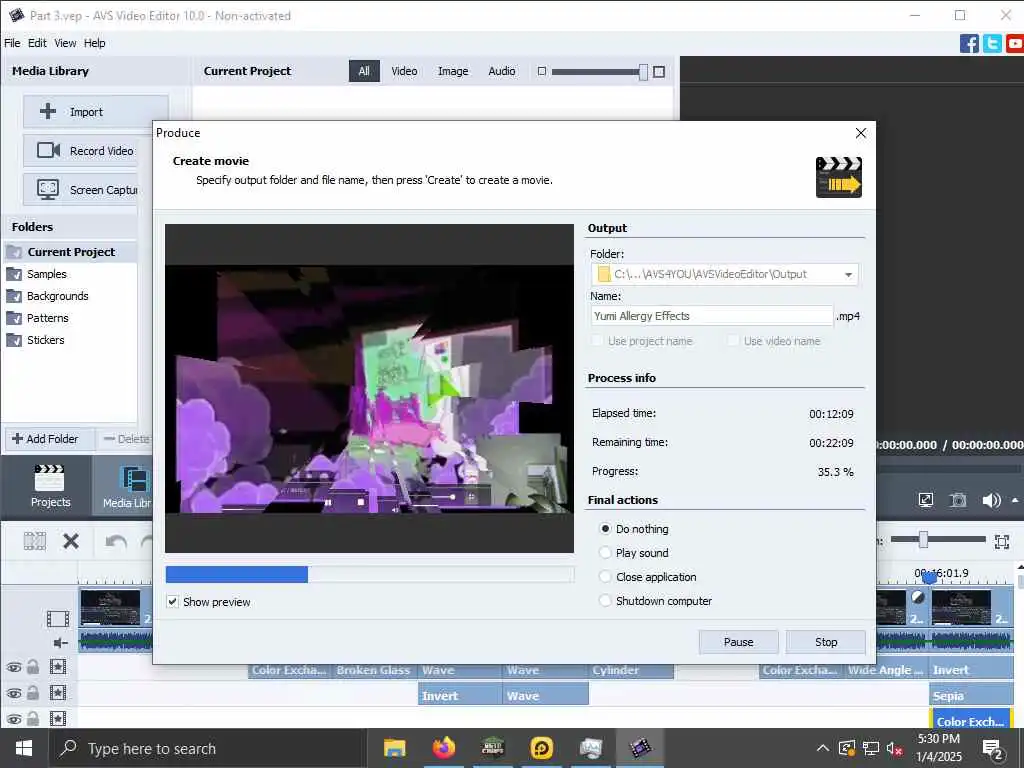The image size is (1024, 768).
Task: Expand the volume options arrow
Action: click(x=1015, y=500)
